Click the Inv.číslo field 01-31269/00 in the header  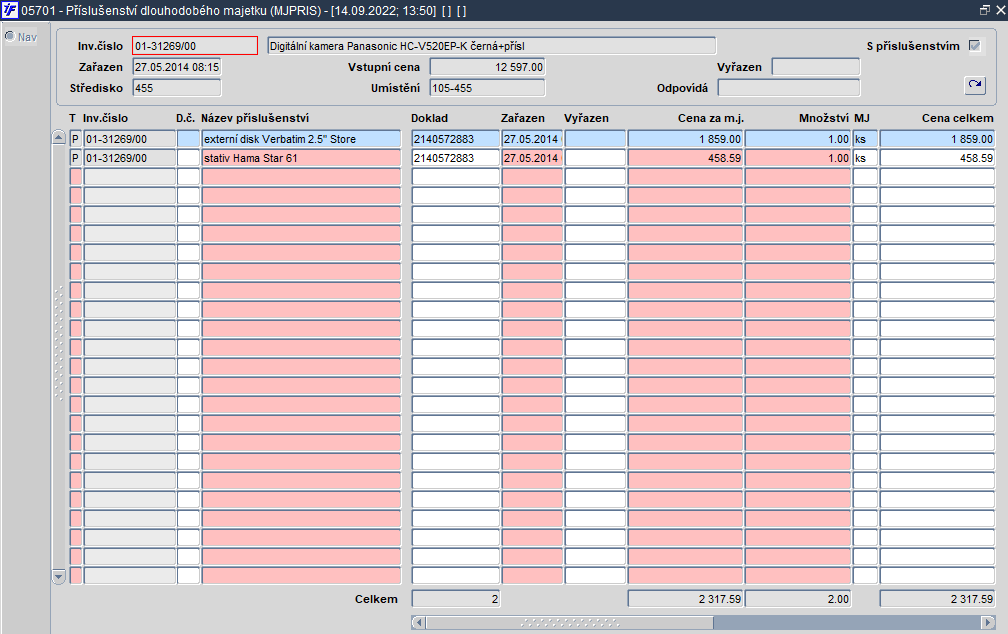[195, 46]
